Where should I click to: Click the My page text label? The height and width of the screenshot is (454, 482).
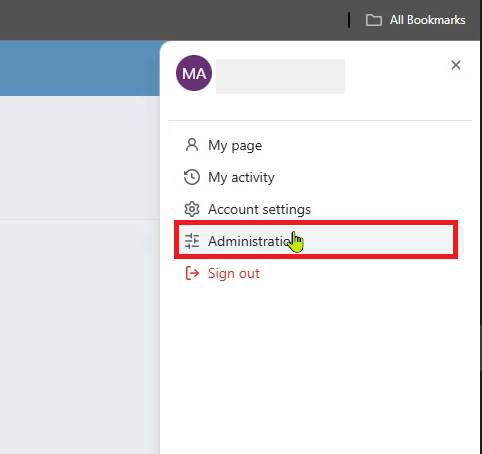click(x=235, y=146)
